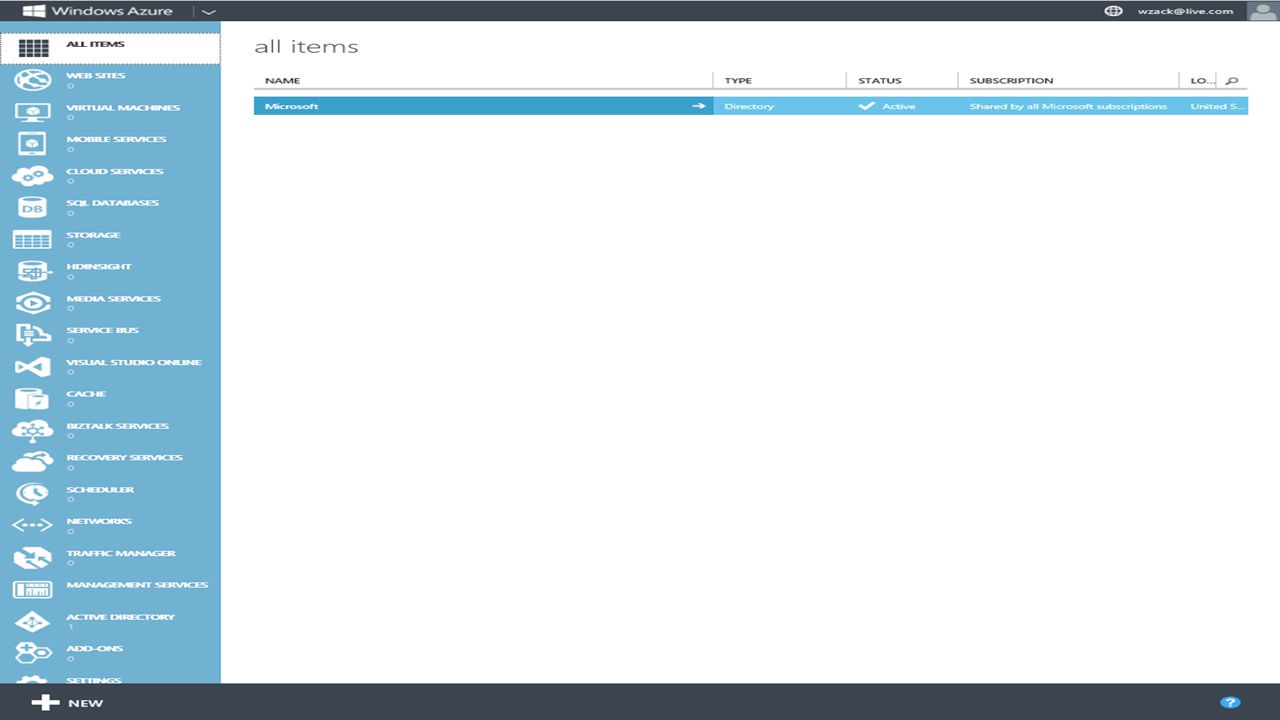Click the Windows Azure logo
1280x720 pixels.
tap(97, 11)
